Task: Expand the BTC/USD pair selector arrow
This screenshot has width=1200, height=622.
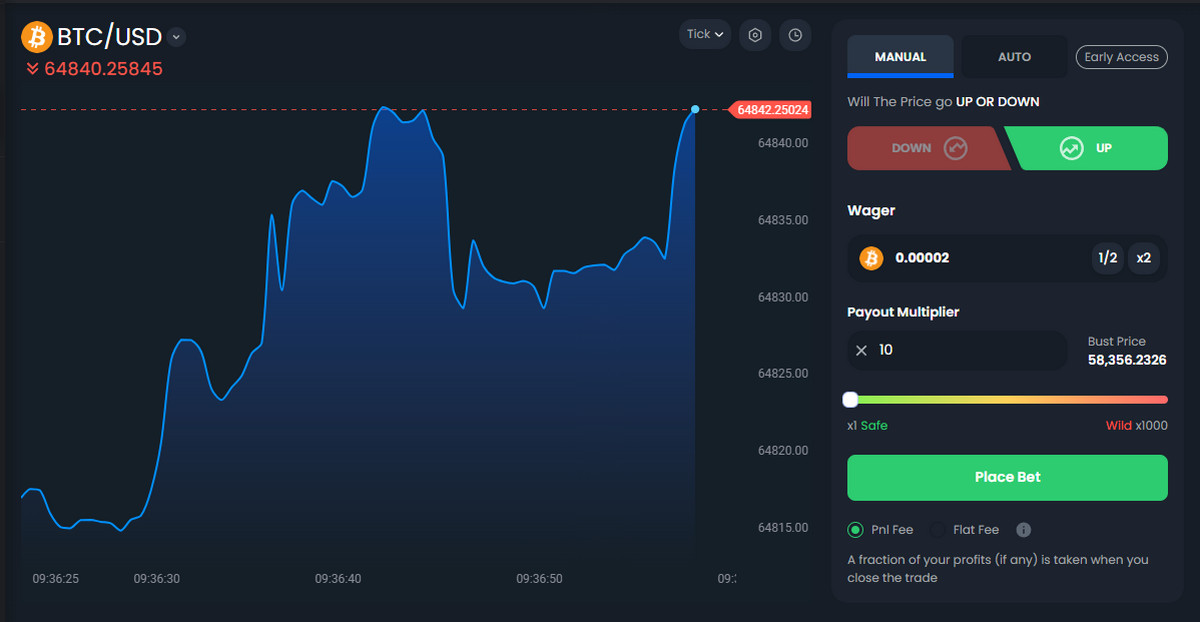Action: click(176, 38)
